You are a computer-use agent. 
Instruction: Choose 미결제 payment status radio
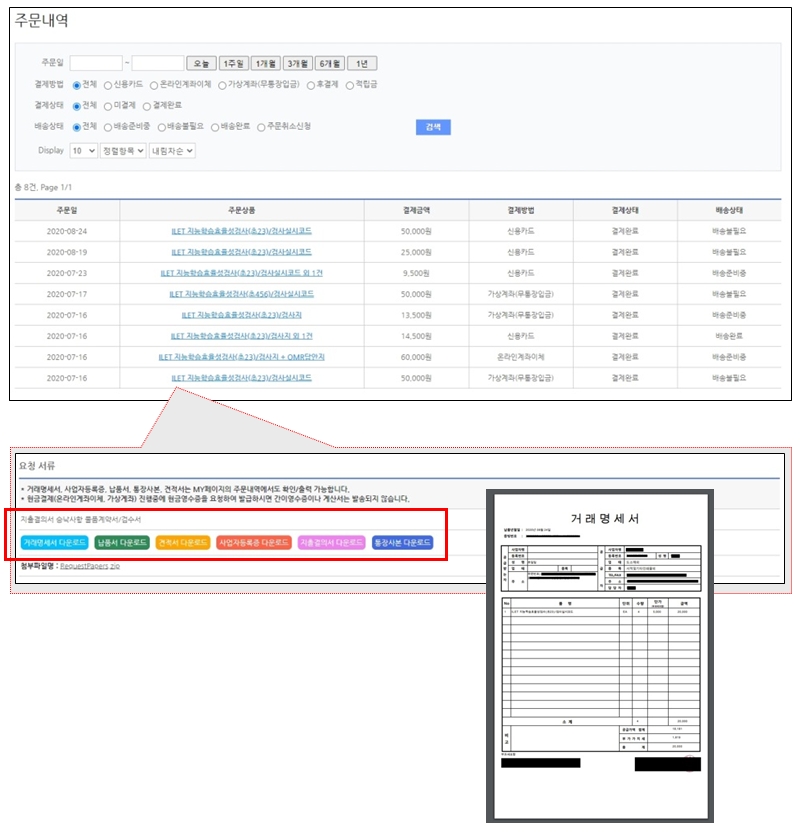click(x=108, y=105)
